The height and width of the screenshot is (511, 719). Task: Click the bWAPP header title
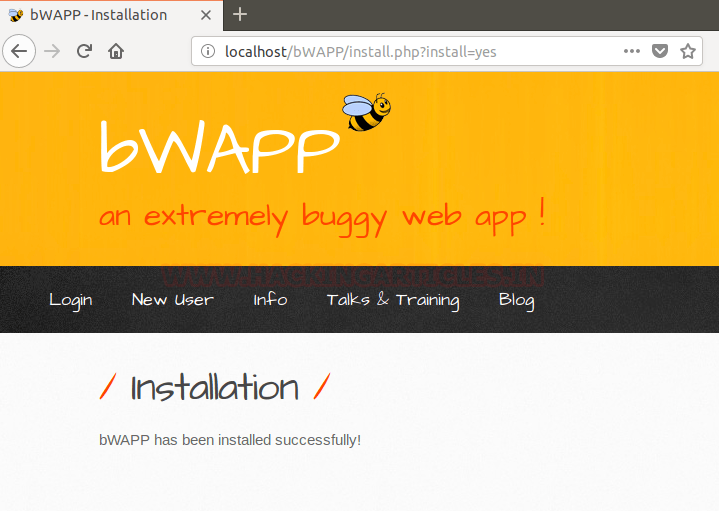tap(219, 150)
